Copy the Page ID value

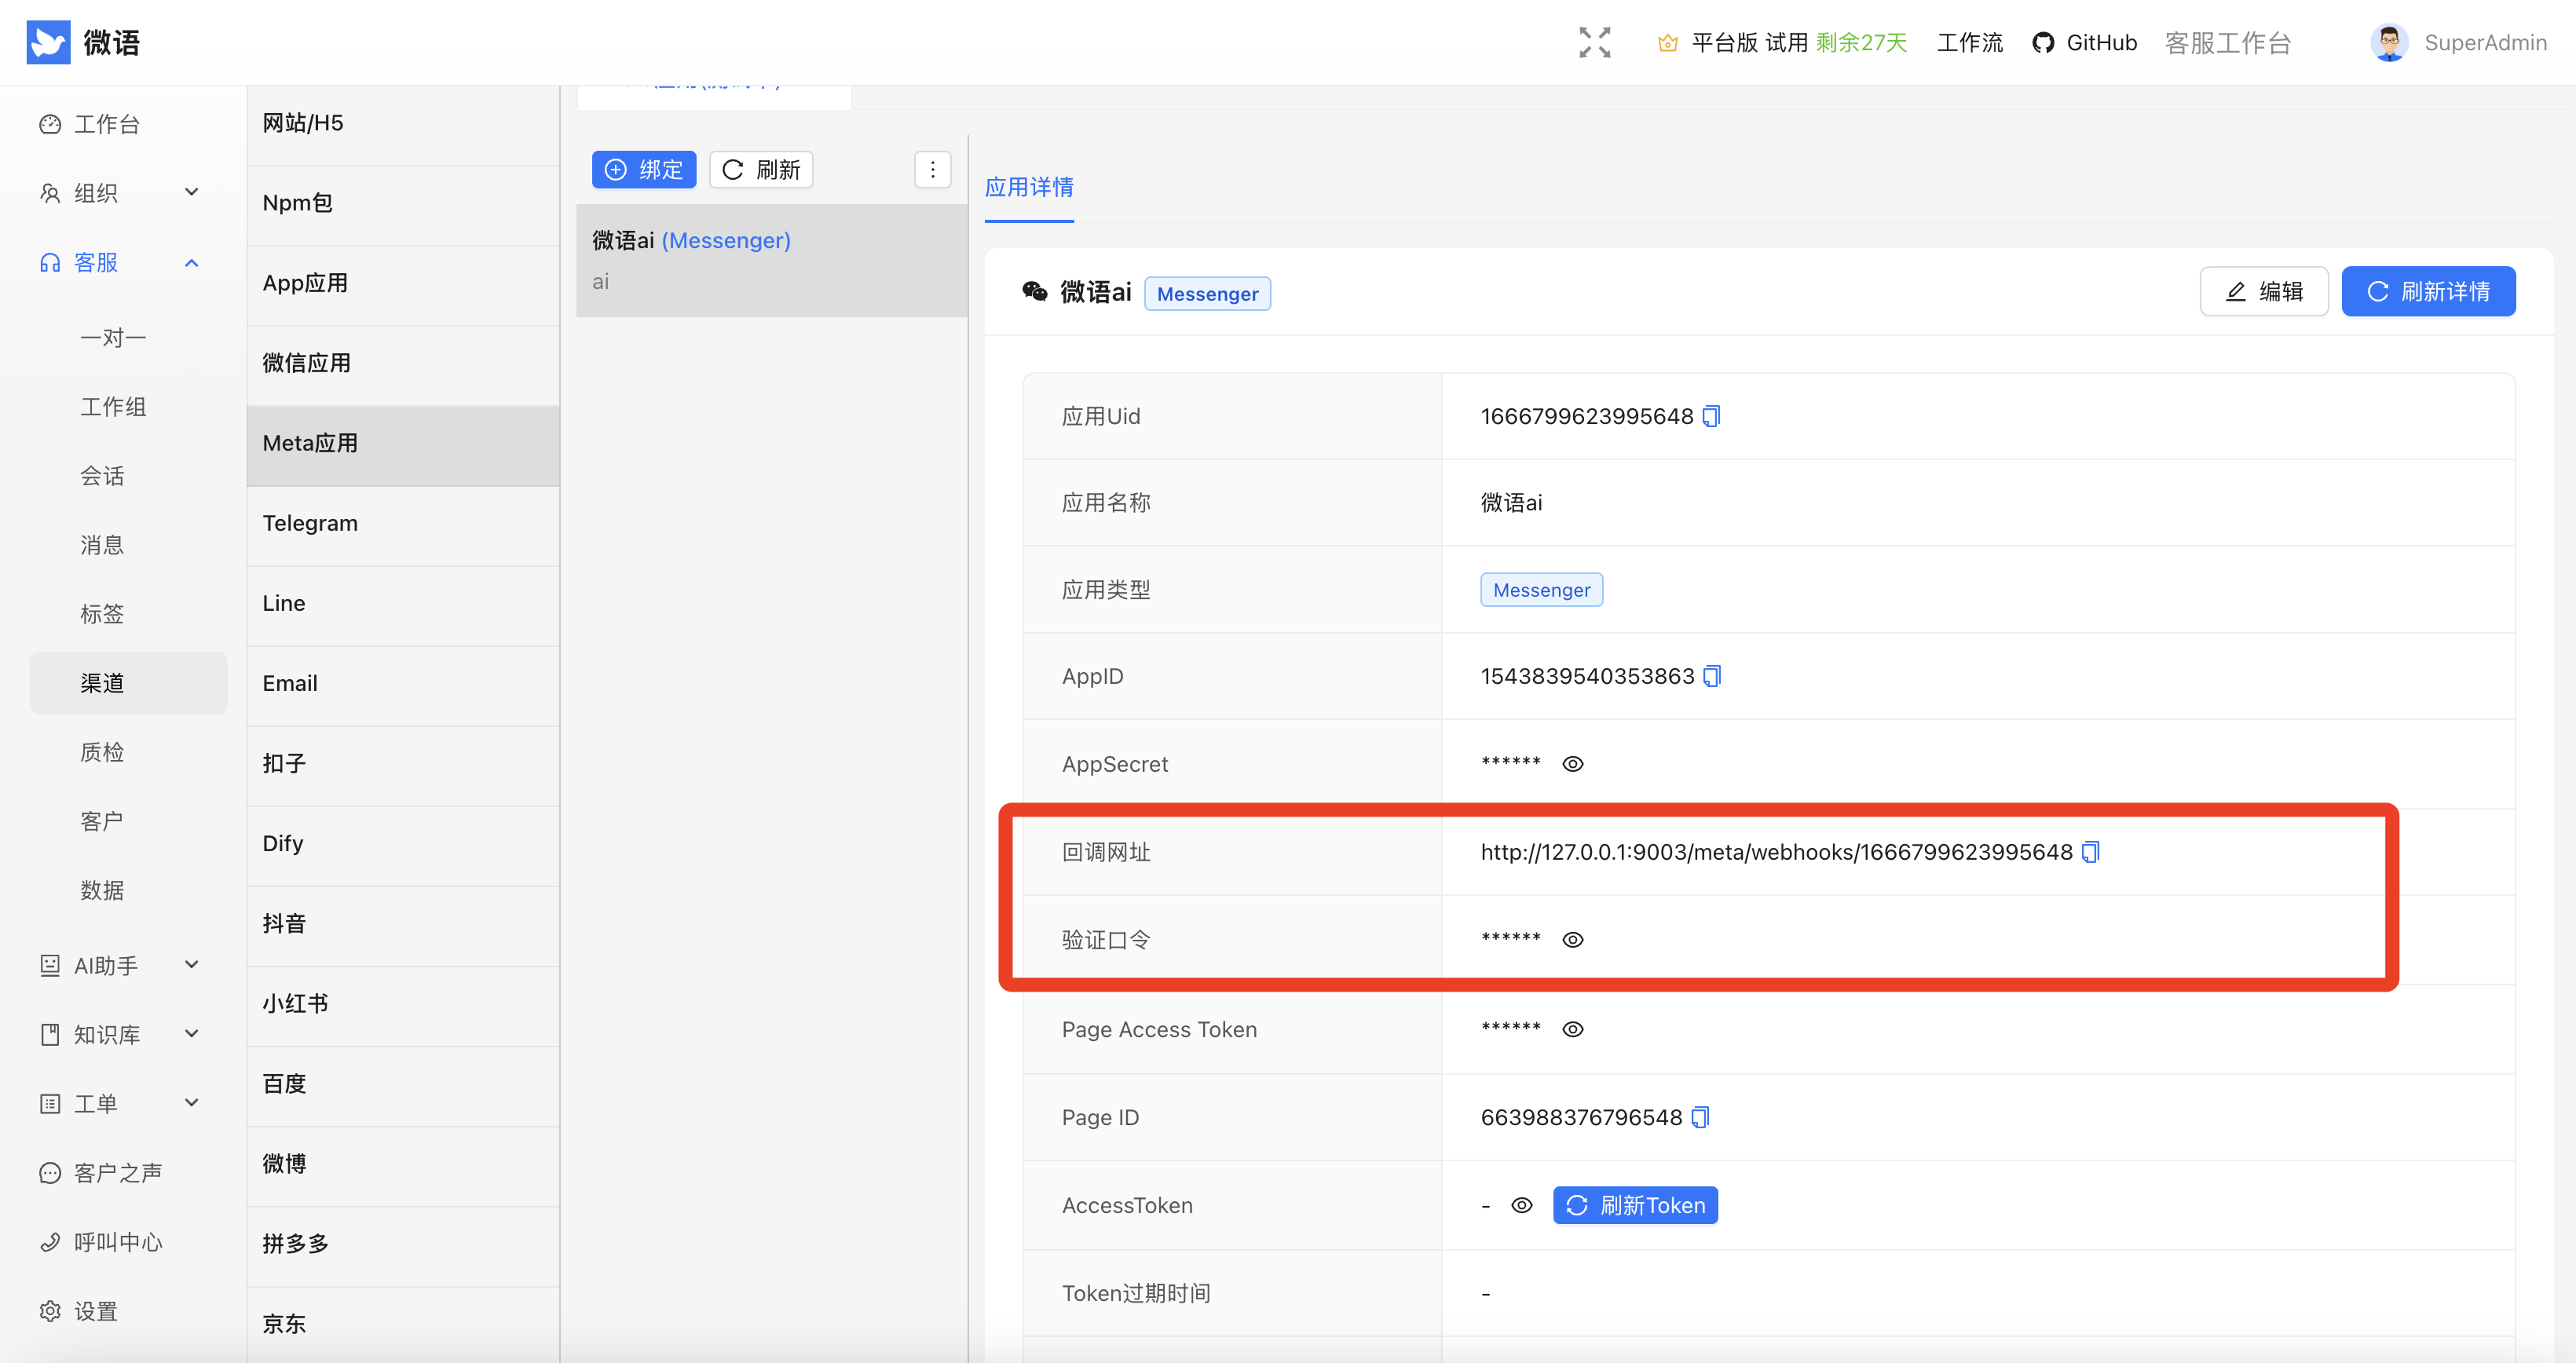[1700, 1117]
